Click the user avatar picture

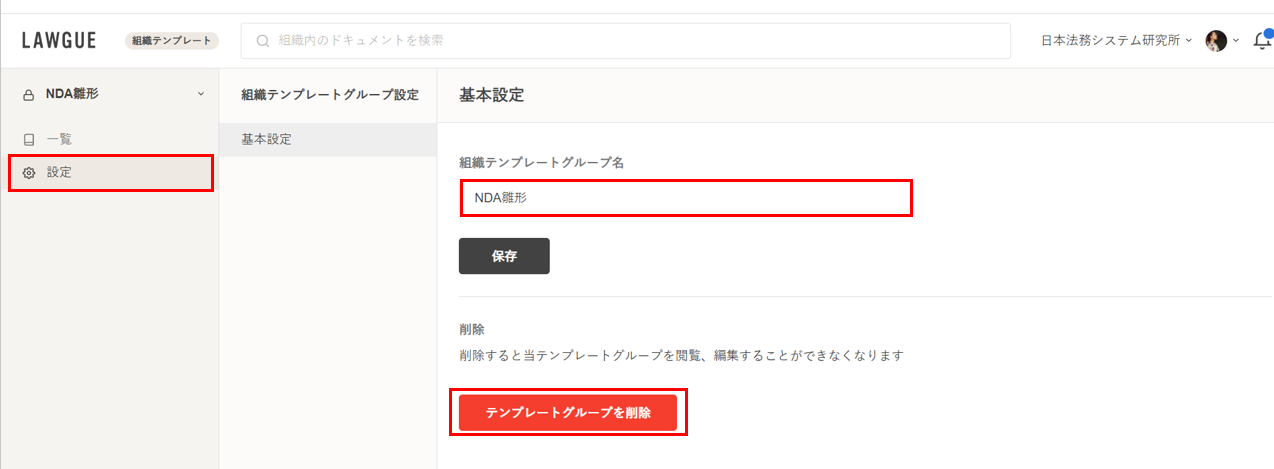1216,41
